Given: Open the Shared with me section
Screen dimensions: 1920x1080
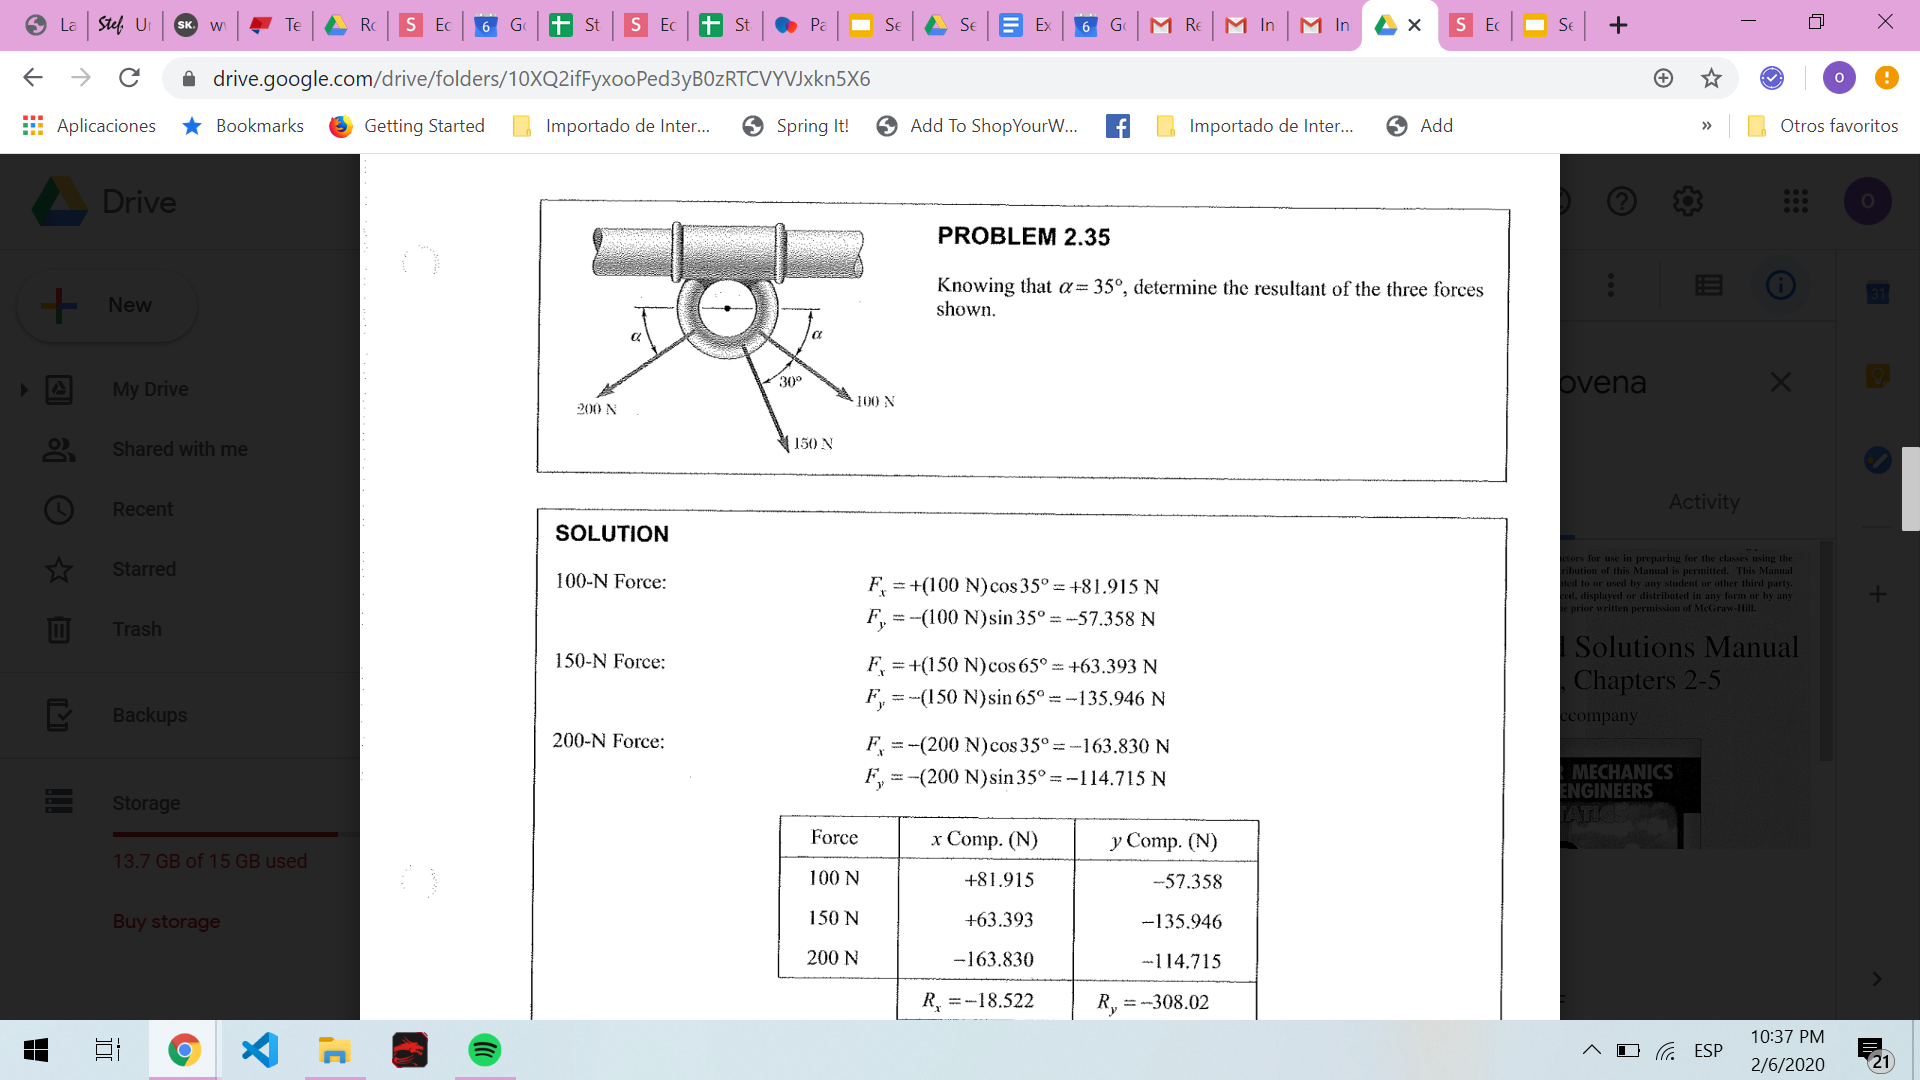Looking at the screenshot, I should point(179,449).
